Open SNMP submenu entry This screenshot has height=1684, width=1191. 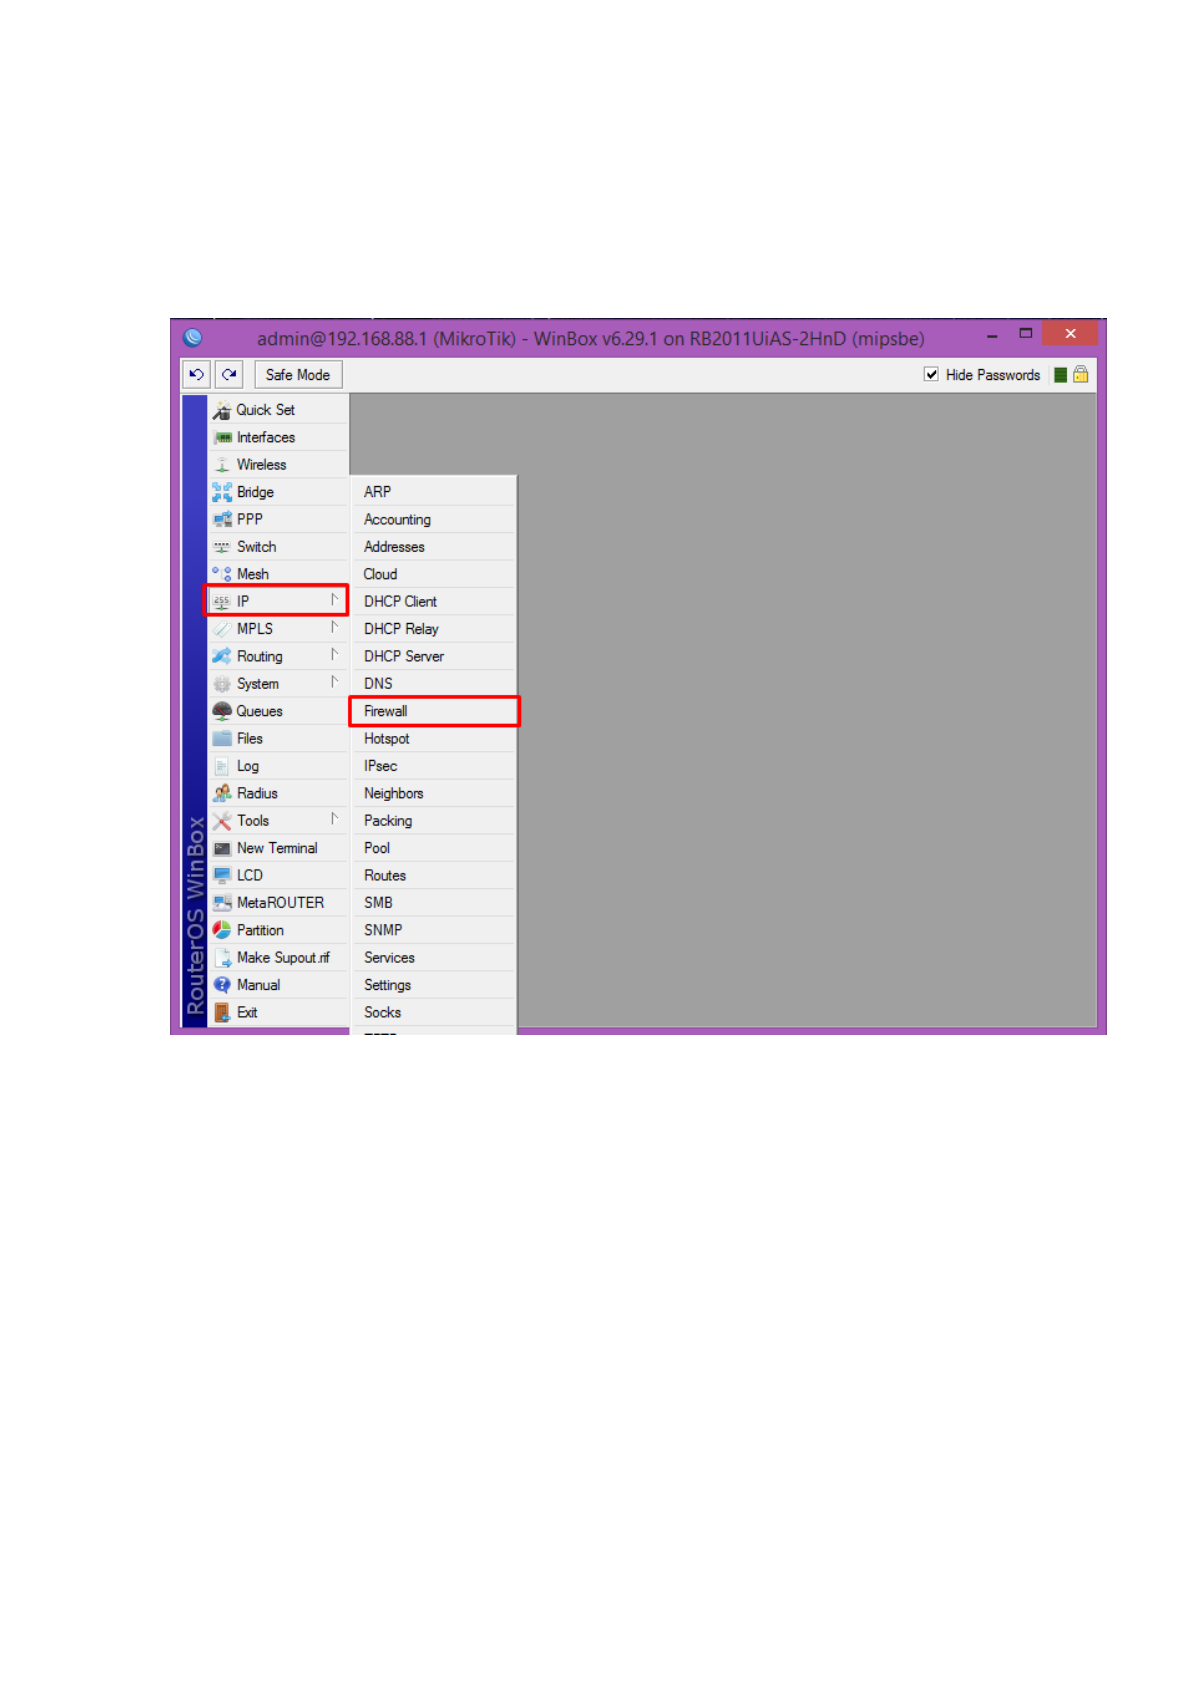coord(434,930)
